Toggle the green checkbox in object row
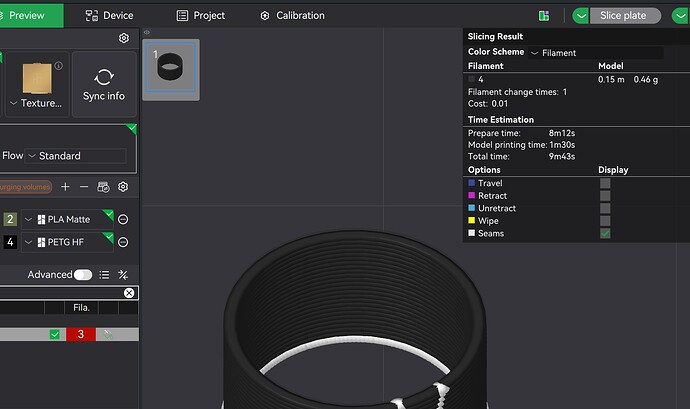Screen dimensions: 690x409 click(55, 335)
